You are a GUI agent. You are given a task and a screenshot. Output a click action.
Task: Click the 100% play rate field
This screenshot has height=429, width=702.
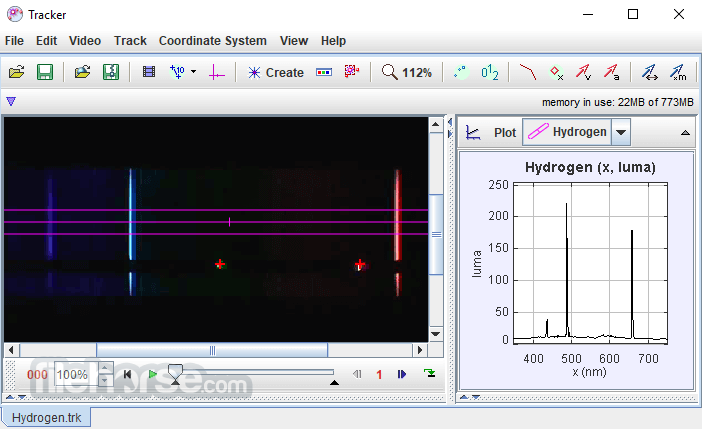[76, 374]
